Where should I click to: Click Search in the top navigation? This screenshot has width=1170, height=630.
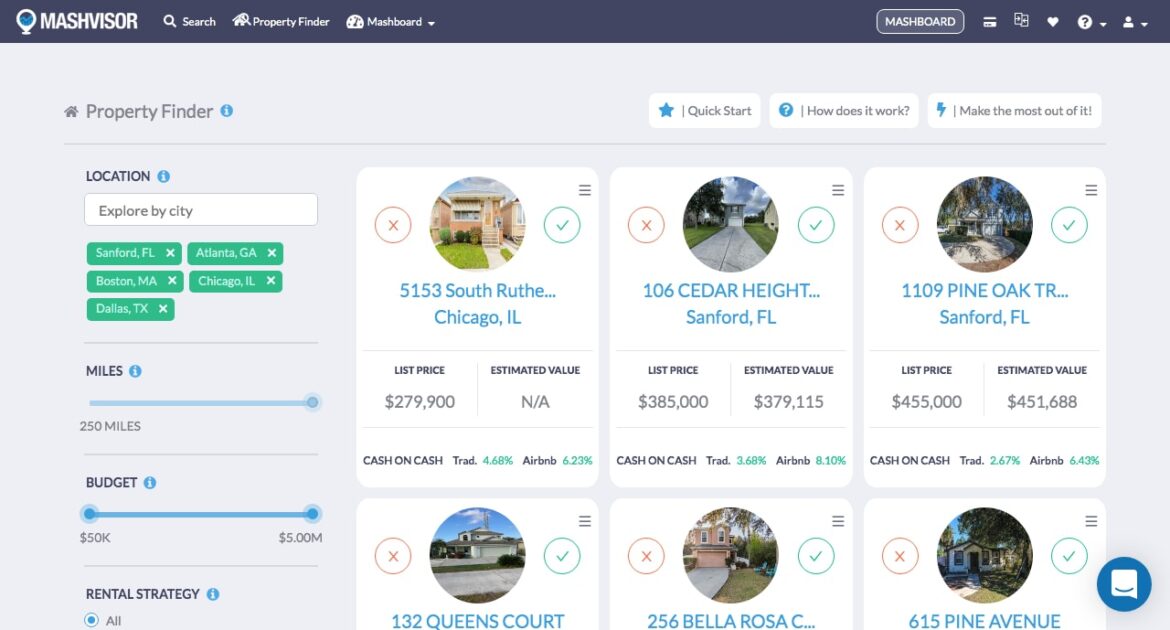188,21
